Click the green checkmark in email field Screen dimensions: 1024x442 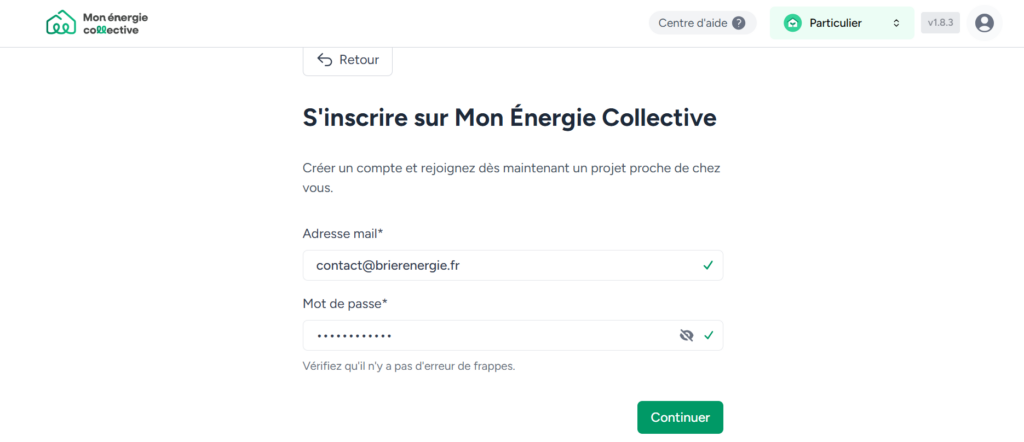708,266
